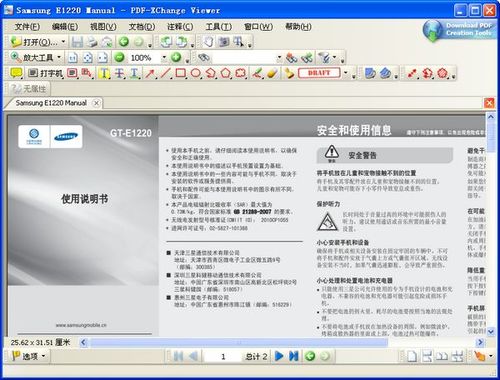Viewport: 500px width, 380px height.
Task: Click the DRAFT stamp preview
Action: (x=319, y=73)
